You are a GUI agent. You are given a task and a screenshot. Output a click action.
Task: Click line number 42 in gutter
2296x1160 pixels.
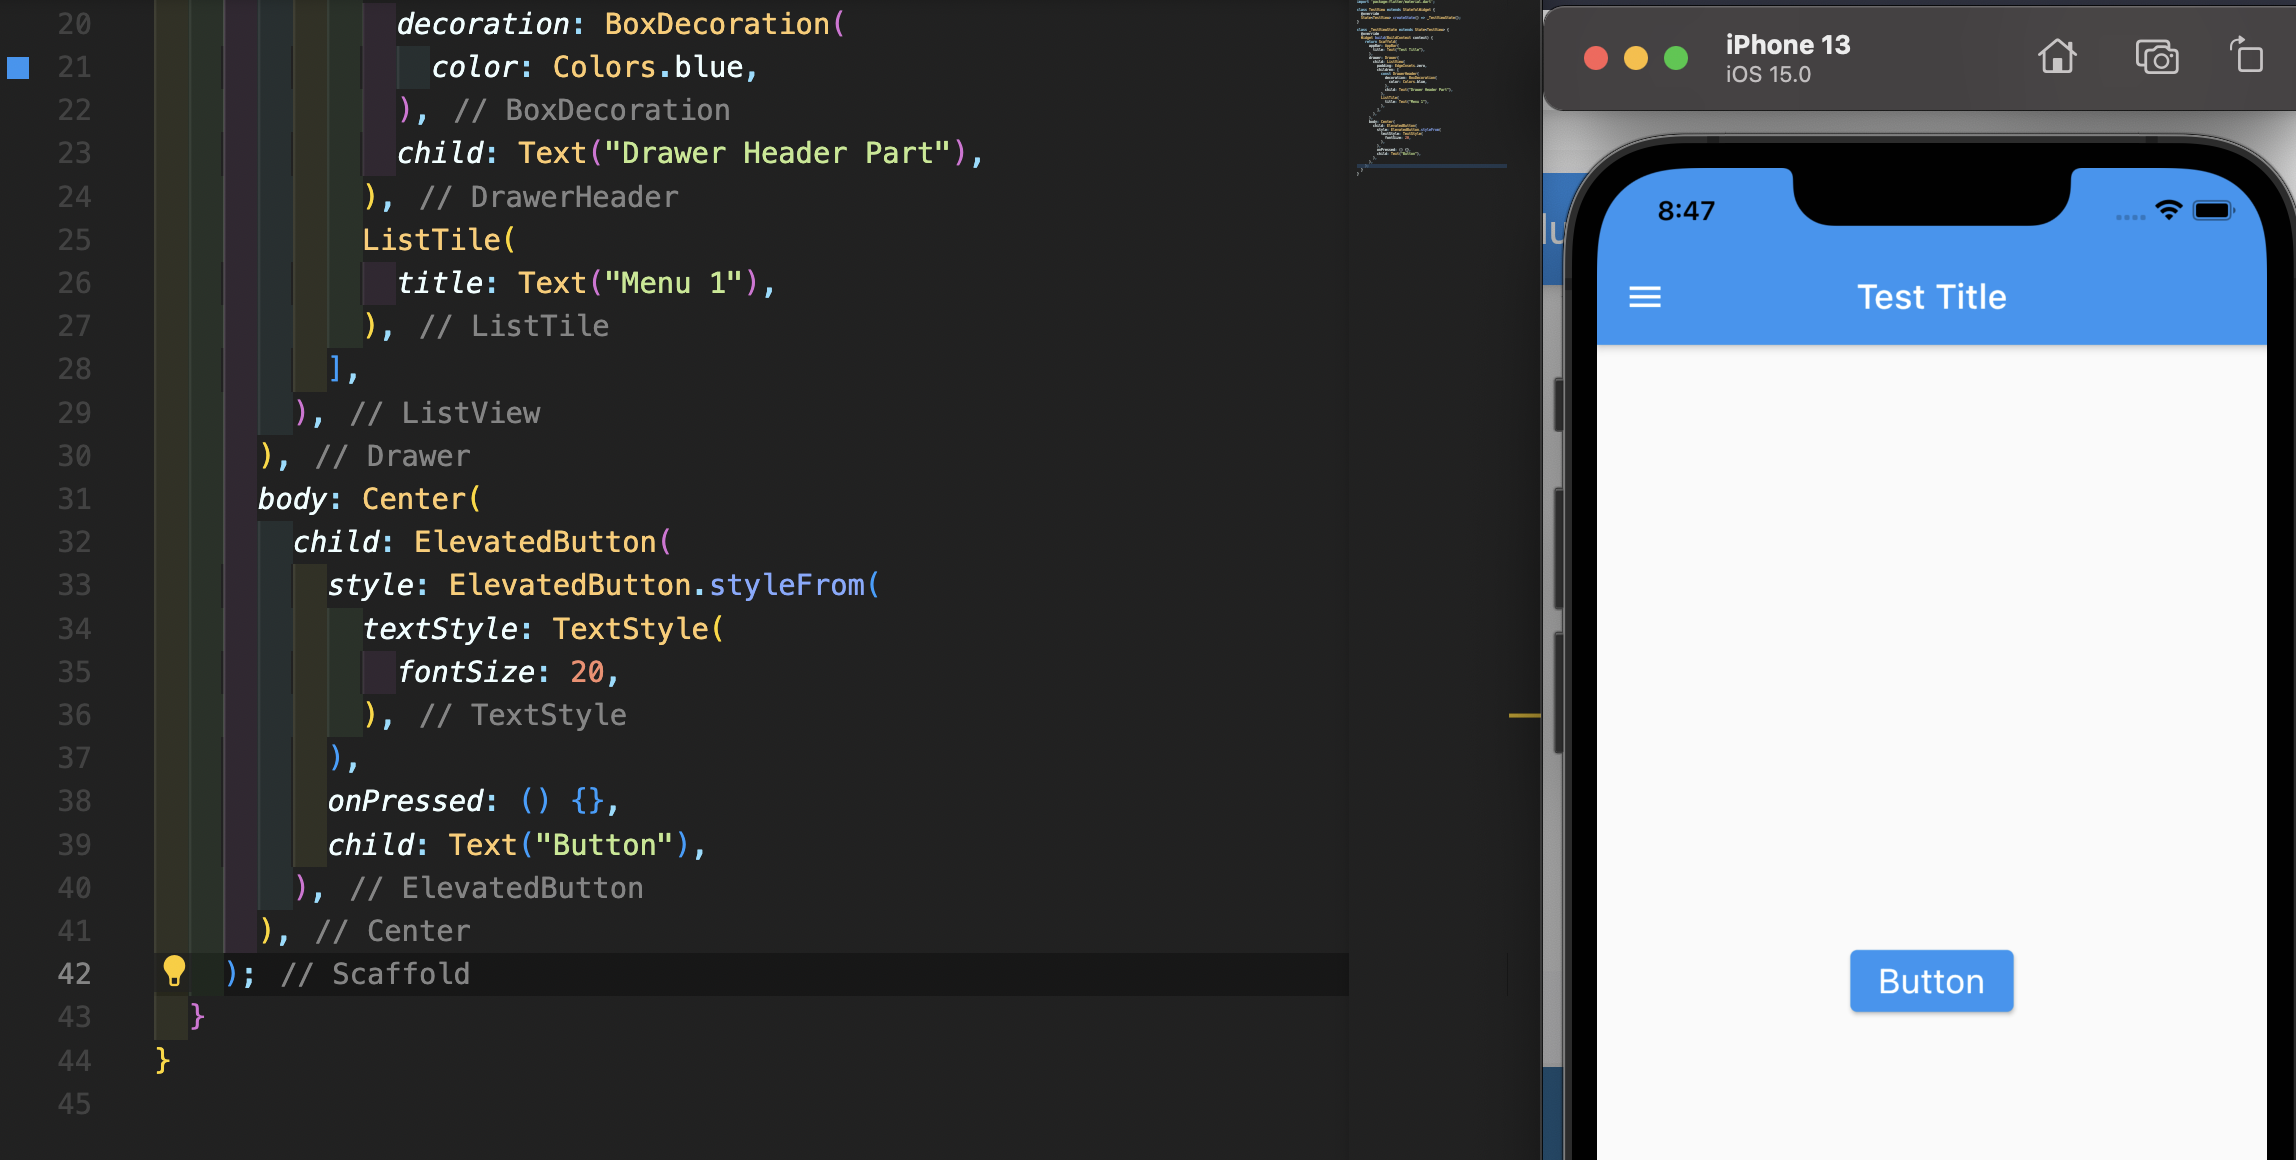coord(74,973)
